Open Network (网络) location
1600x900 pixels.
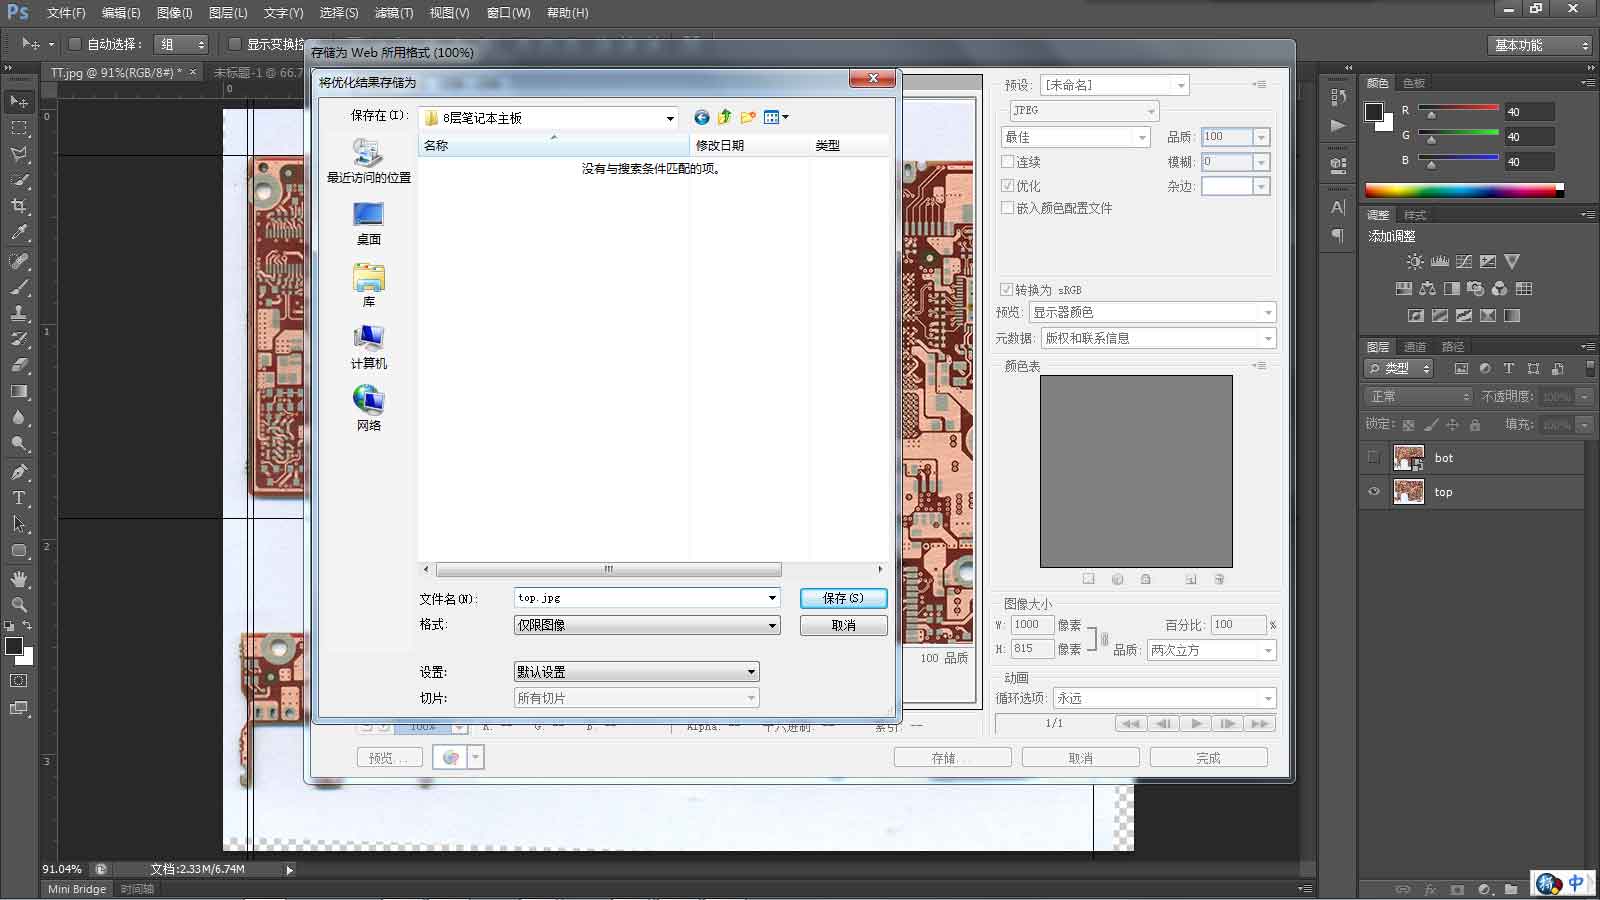coord(369,410)
